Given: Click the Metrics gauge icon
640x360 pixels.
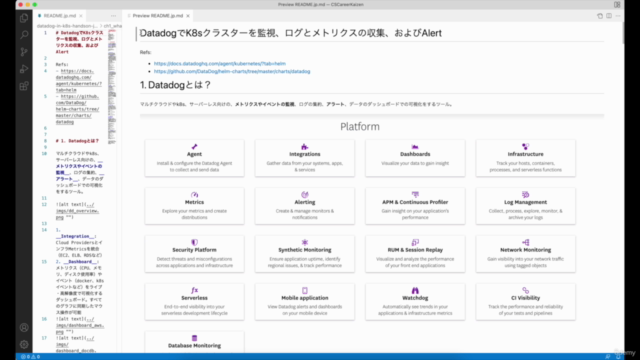Looking at the screenshot, I should pyautogui.click(x=194, y=195).
